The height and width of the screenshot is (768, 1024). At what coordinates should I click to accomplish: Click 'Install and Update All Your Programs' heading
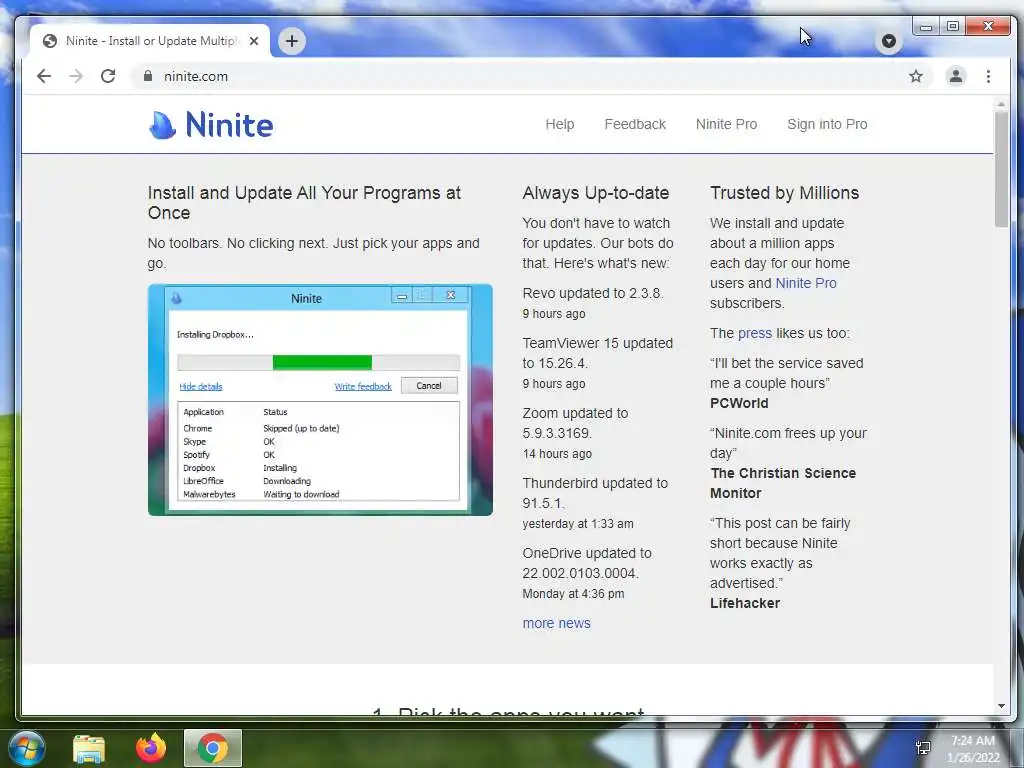click(x=304, y=202)
